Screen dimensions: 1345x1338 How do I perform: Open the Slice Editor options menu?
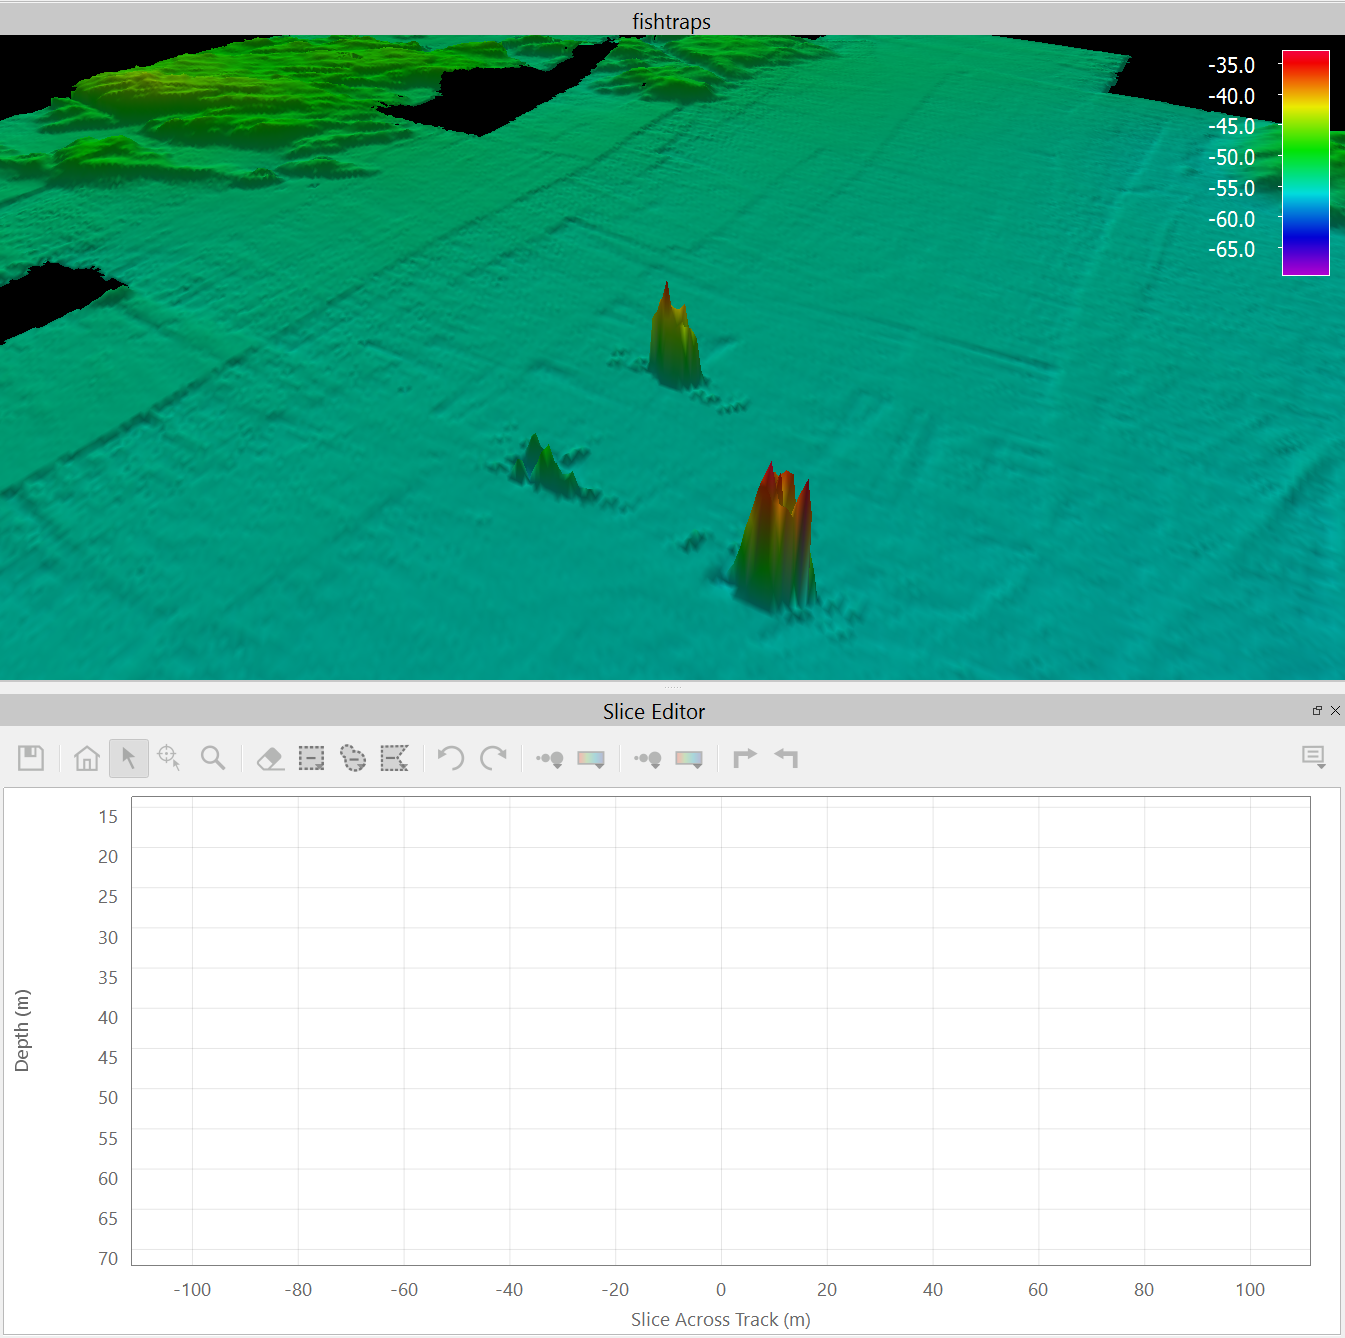tap(1314, 757)
